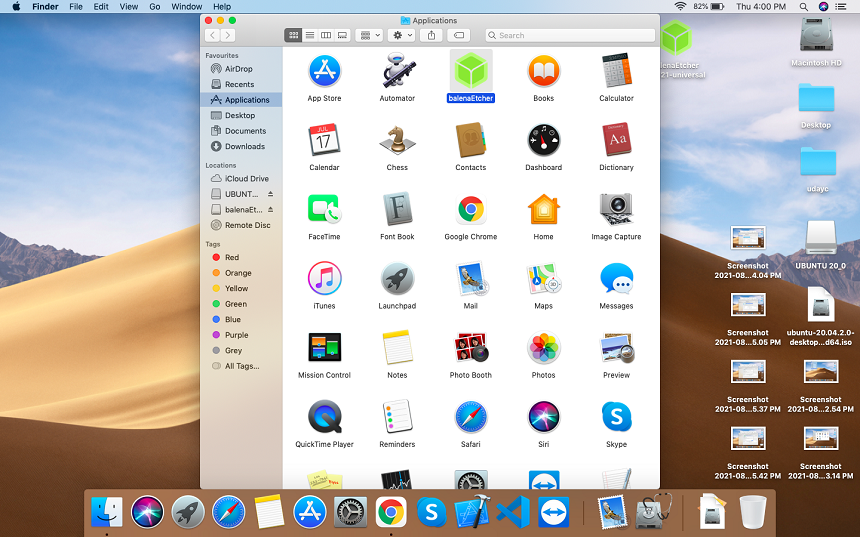Go forward with the Finder forward arrow
The image size is (860, 537).
(228, 35)
